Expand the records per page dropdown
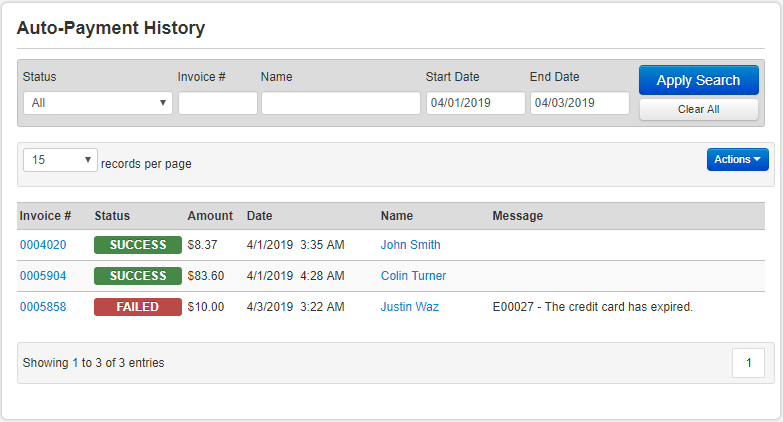 (x=60, y=160)
